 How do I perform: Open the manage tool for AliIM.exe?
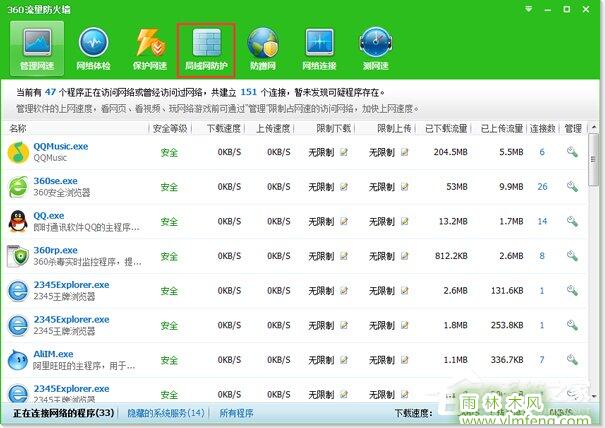point(572,360)
